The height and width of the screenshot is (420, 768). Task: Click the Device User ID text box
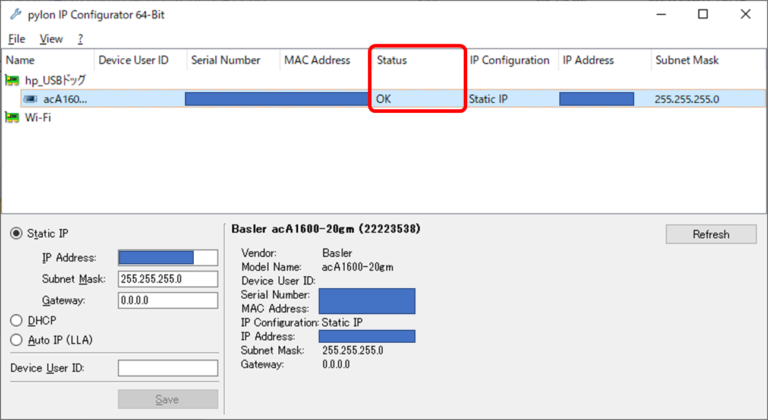coord(167,368)
